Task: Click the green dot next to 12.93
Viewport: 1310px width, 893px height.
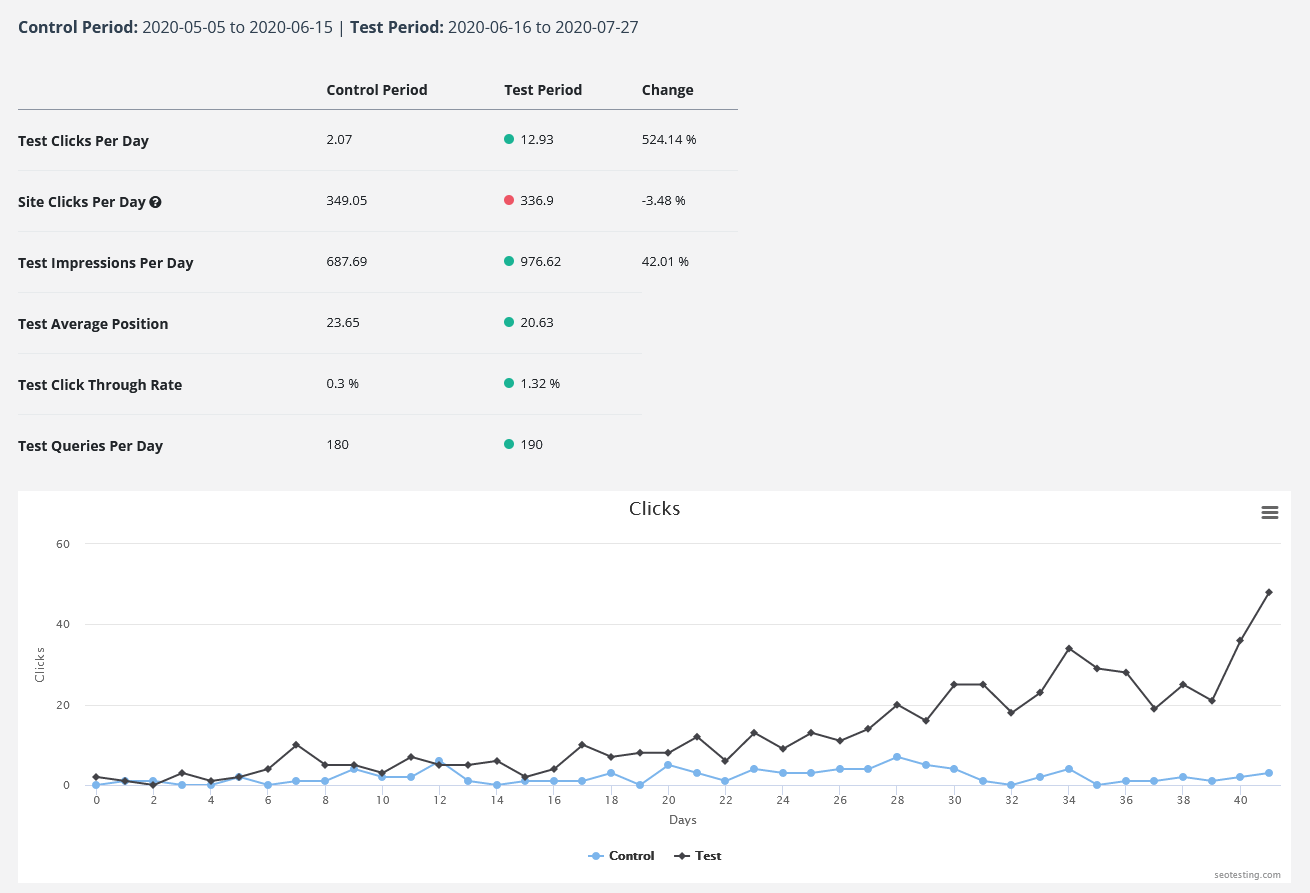Action: tap(509, 139)
